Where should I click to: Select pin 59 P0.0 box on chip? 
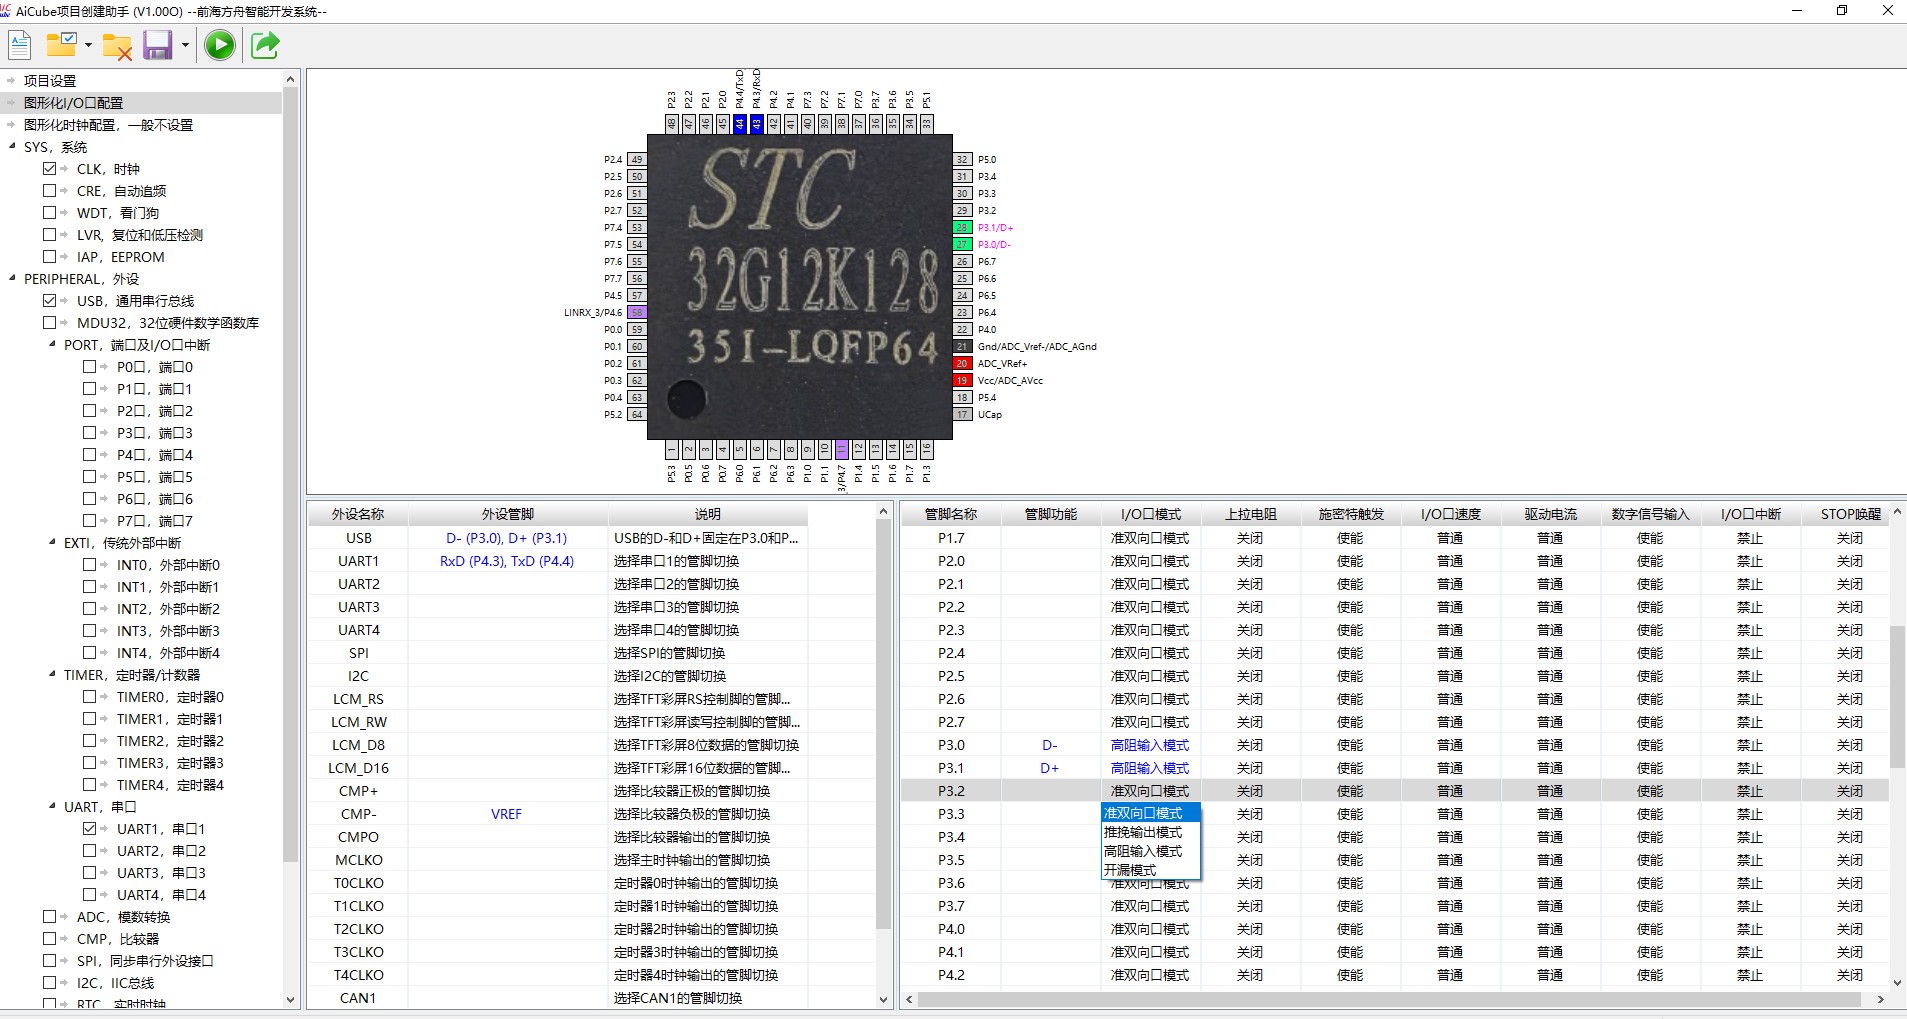(637, 329)
